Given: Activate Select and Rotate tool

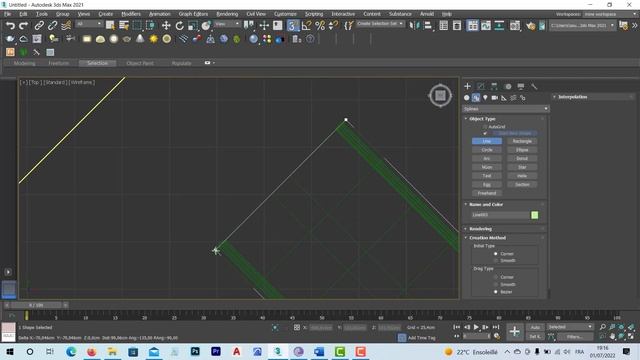Looking at the screenshot, I should click(179, 26).
